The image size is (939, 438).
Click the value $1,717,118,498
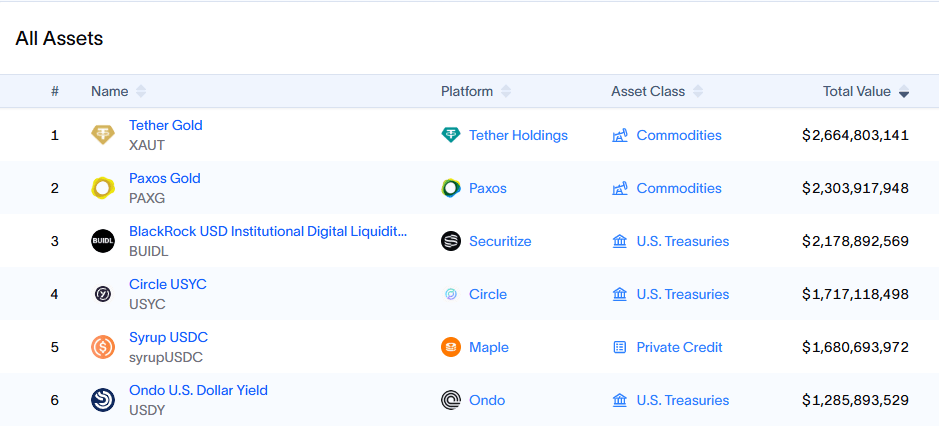click(855, 294)
